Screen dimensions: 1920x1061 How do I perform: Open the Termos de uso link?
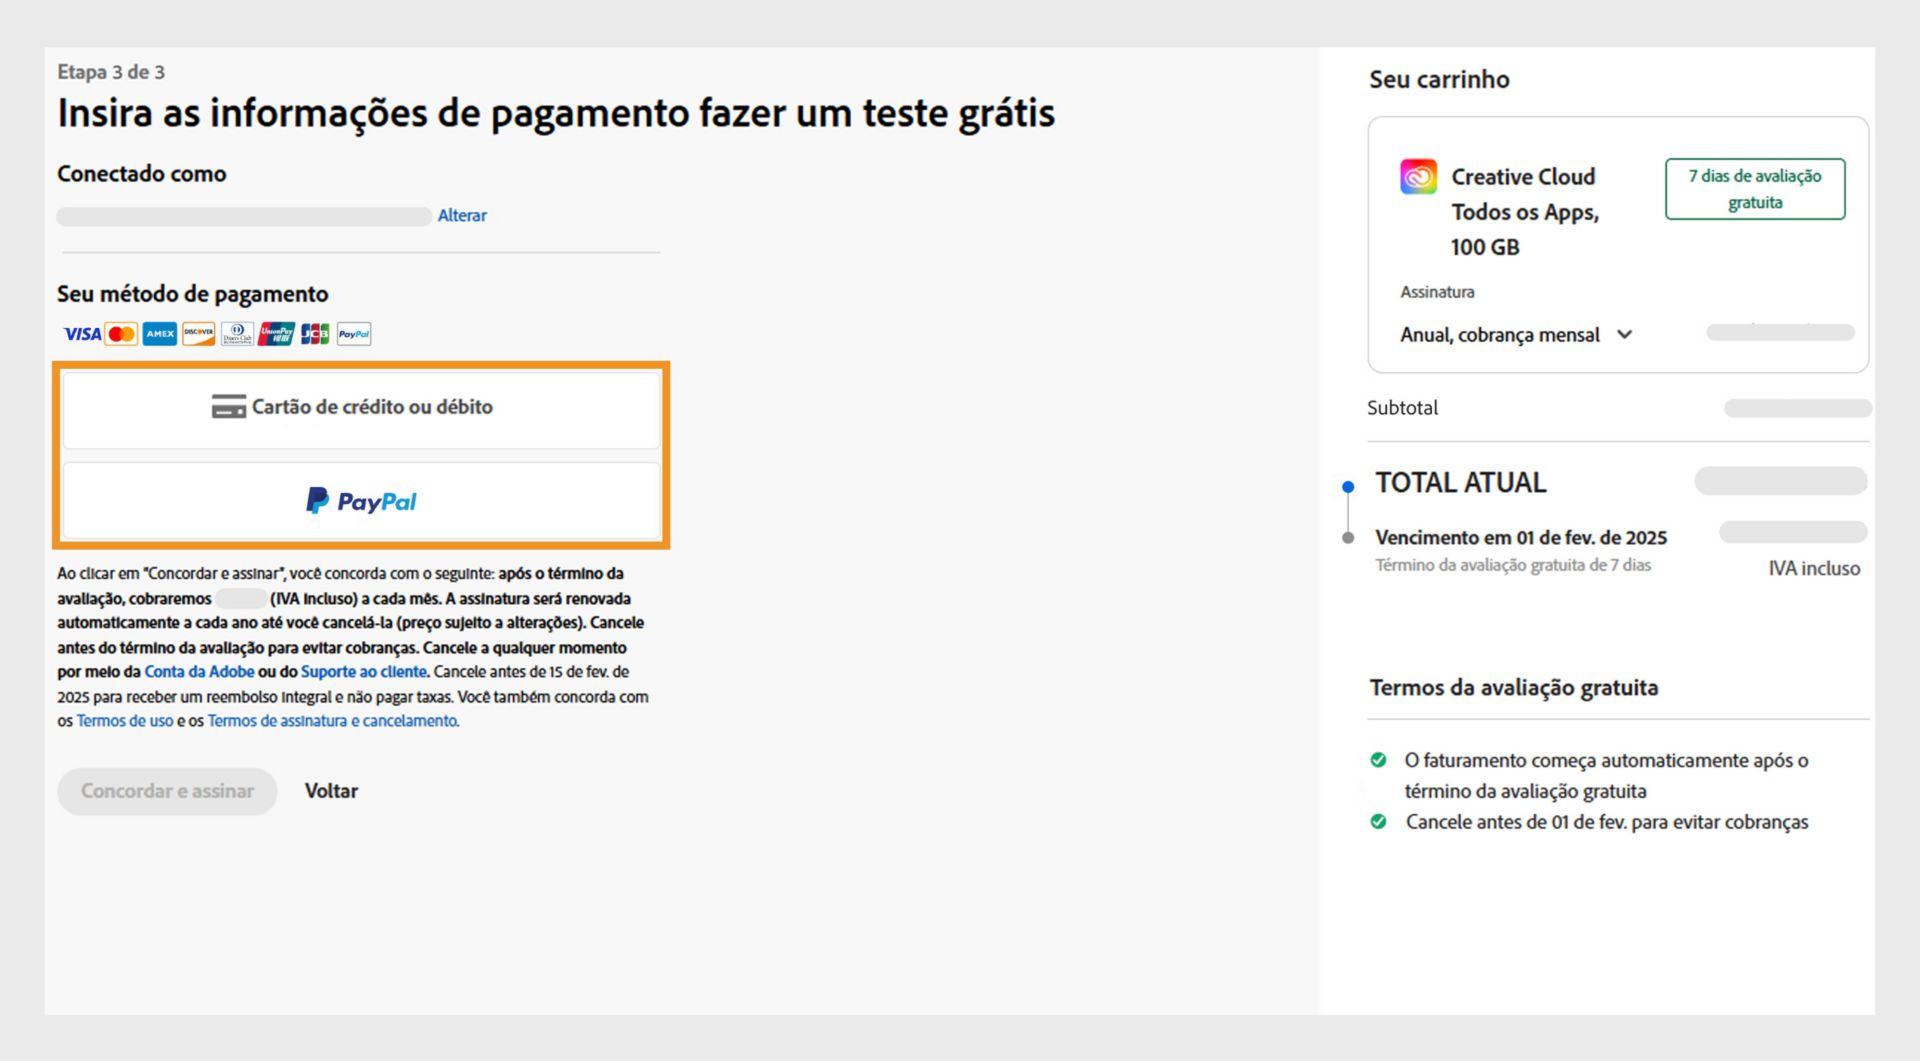tap(125, 721)
